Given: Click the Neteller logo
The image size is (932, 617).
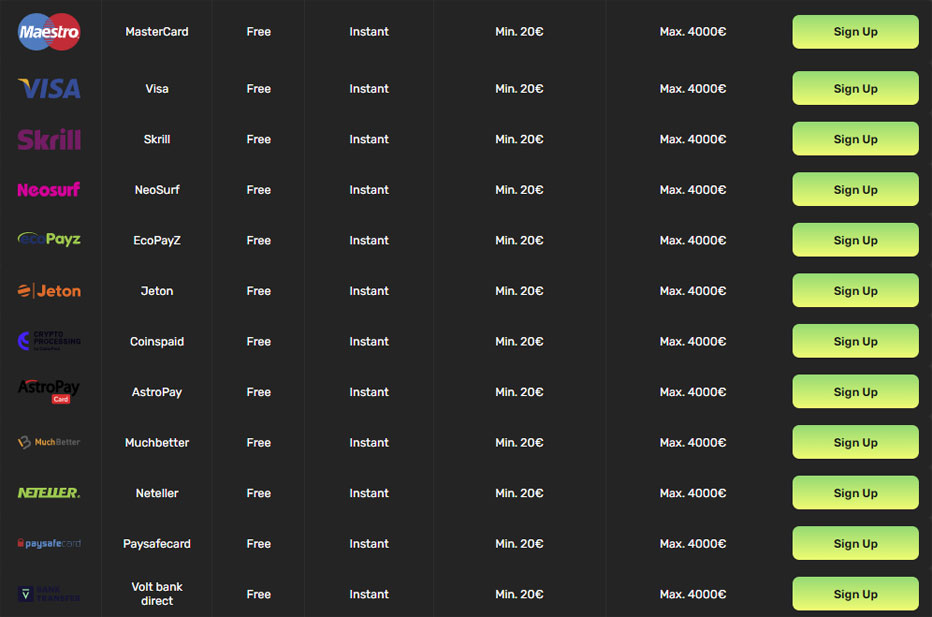Looking at the screenshot, I should coord(49,493).
